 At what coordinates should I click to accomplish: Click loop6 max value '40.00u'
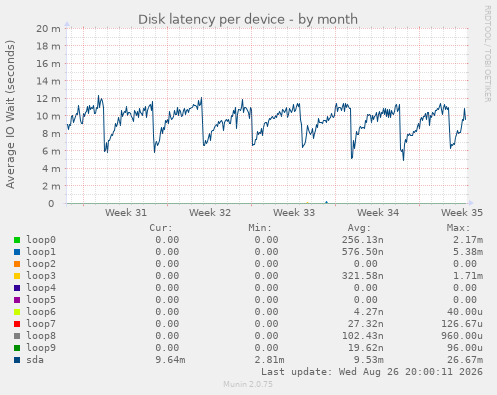[465, 312]
